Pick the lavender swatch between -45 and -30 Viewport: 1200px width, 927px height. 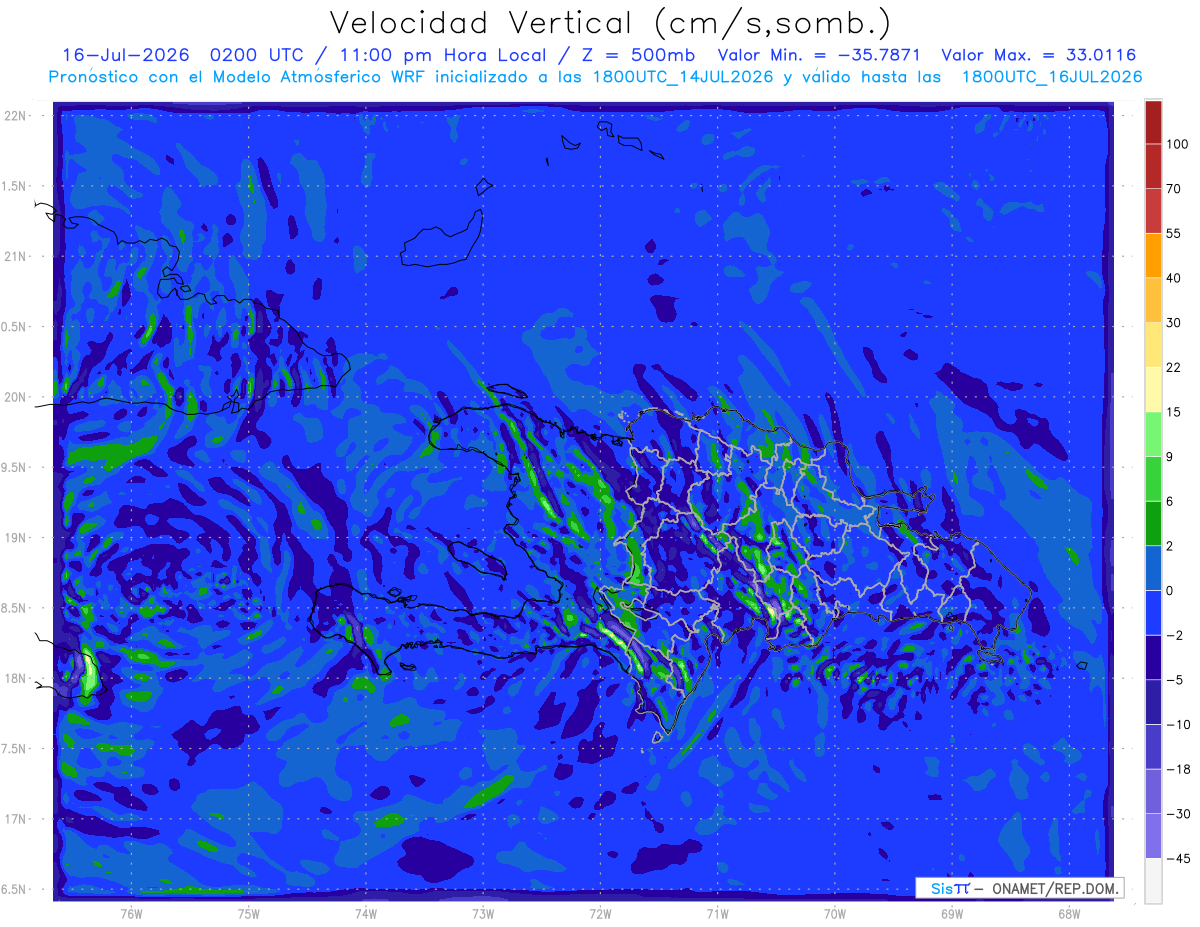tap(1153, 836)
